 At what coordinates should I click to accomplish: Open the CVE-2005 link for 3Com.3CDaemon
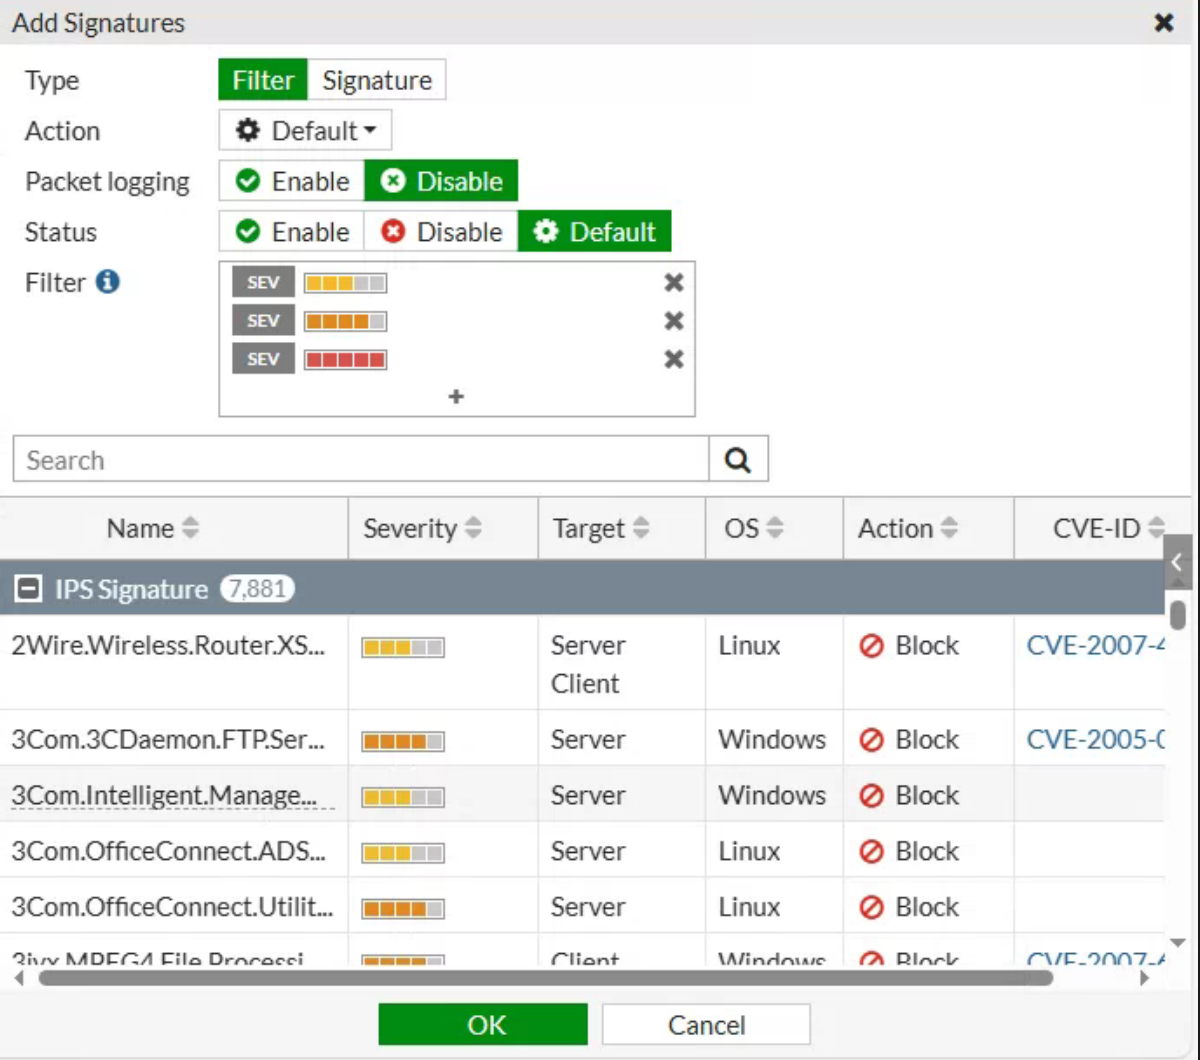pos(1096,740)
